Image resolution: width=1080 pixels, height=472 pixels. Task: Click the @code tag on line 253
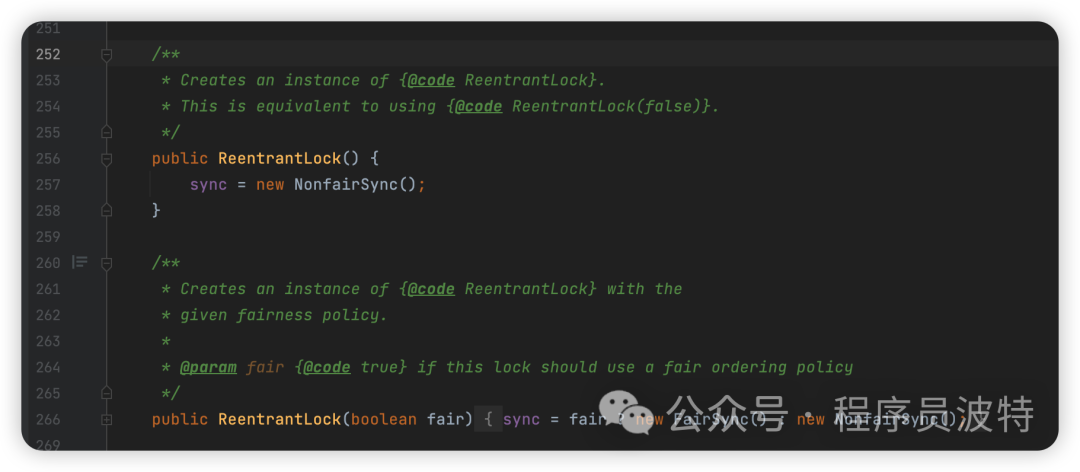pyautogui.click(x=431, y=81)
